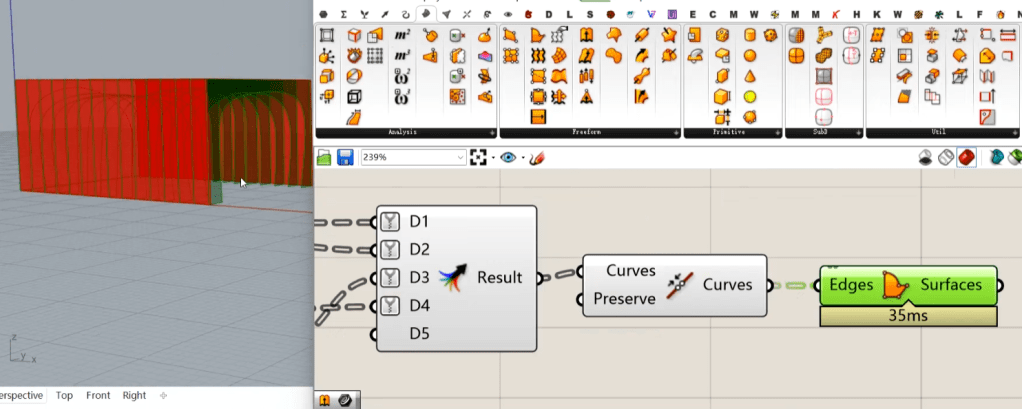The image size is (1022, 409).
Task: Click the Zoom Extents button in canvas toolbar
Action: (479, 157)
